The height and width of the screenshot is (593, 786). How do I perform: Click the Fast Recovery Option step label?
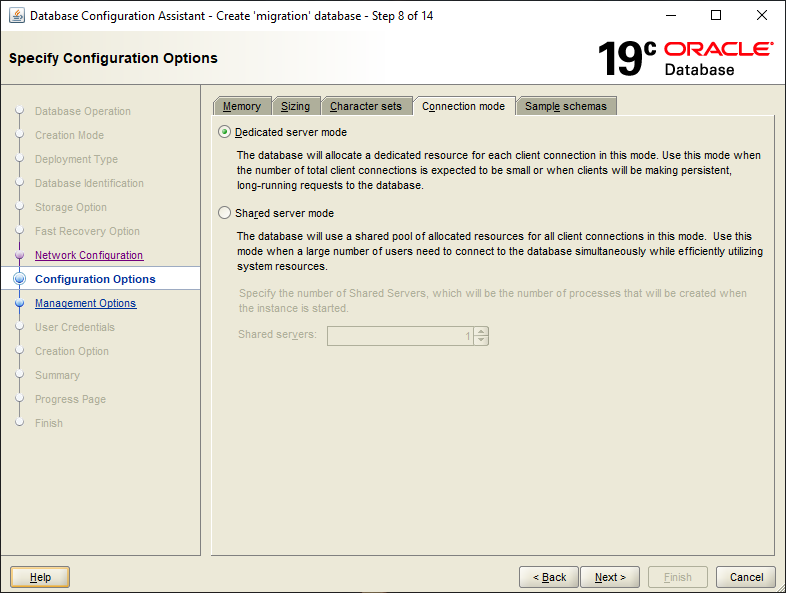pyautogui.click(x=87, y=232)
